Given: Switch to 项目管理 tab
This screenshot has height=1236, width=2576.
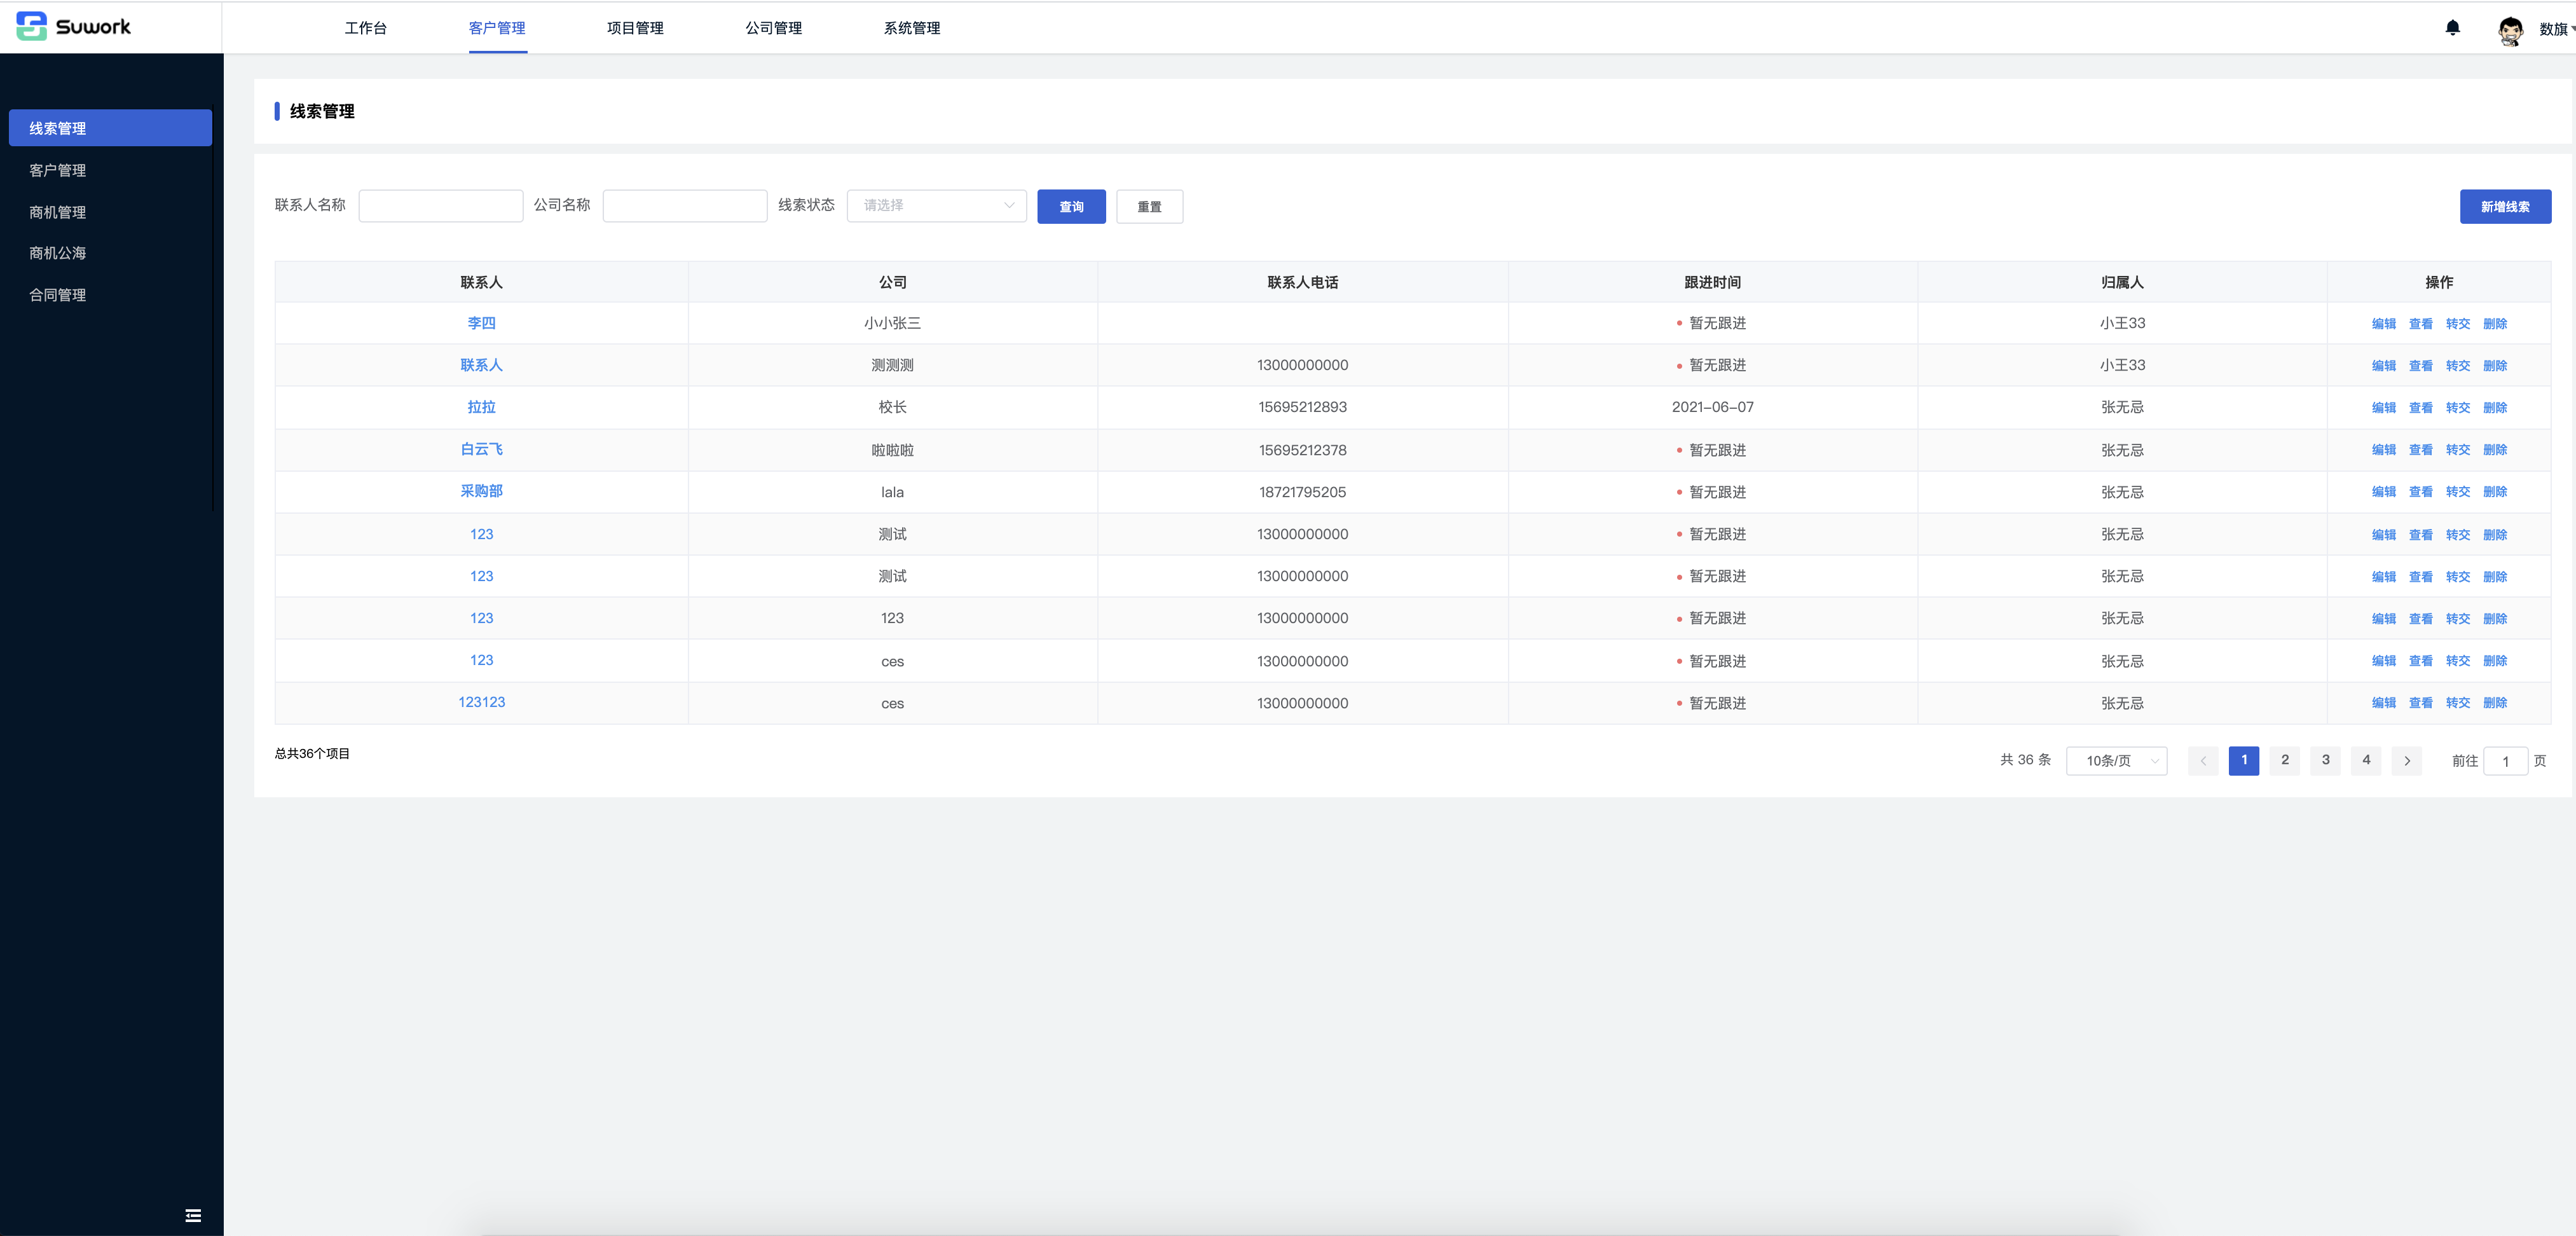Looking at the screenshot, I should tap(635, 28).
